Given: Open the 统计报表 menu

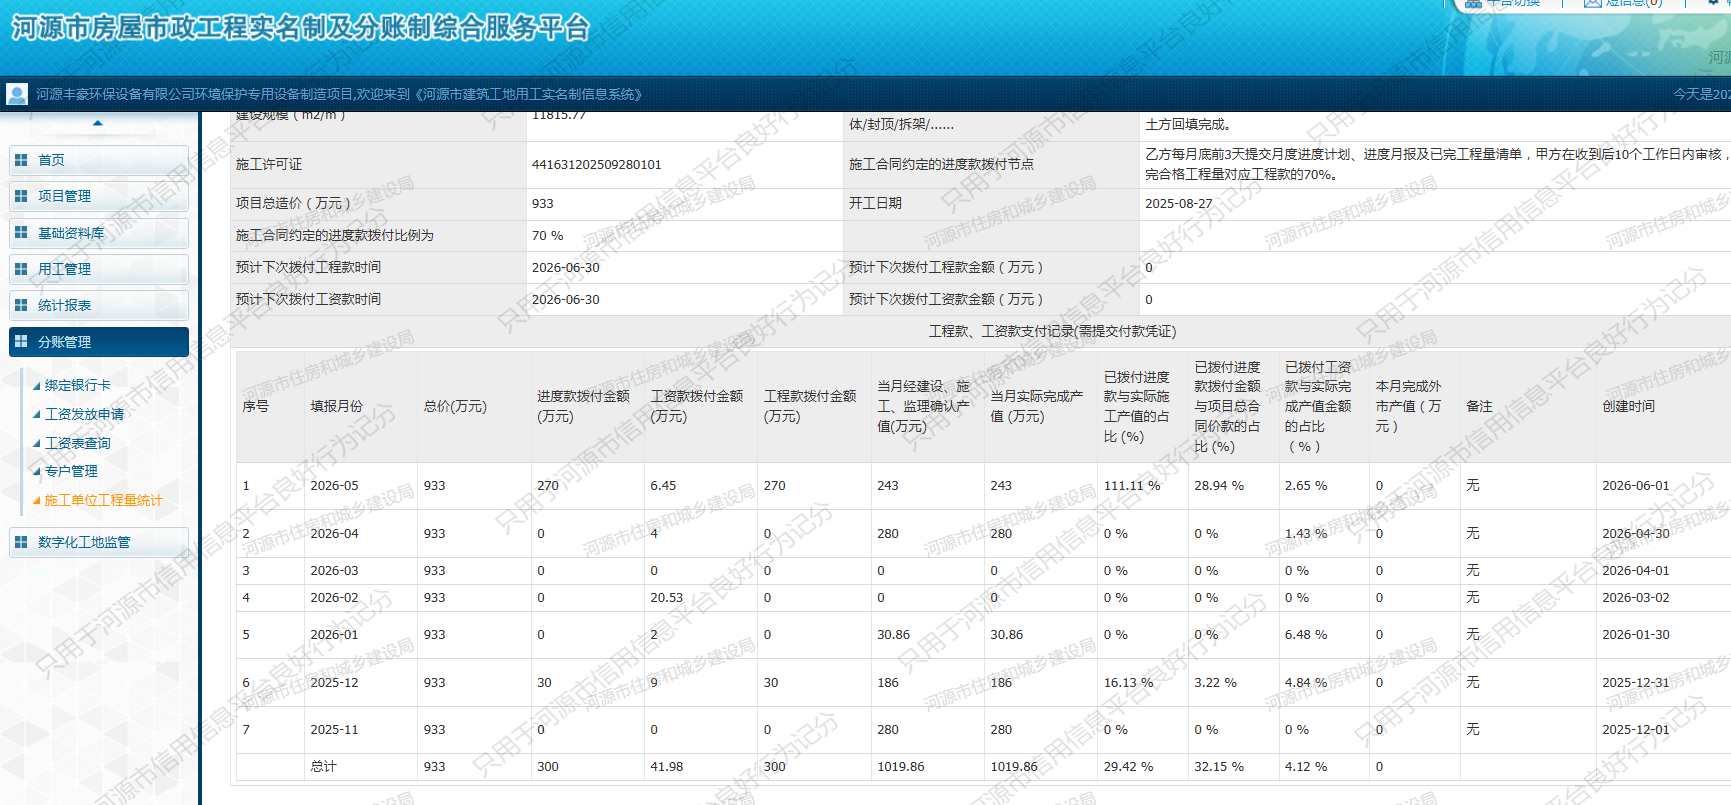Looking at the screenshot, I should click(x=99, y=305).
